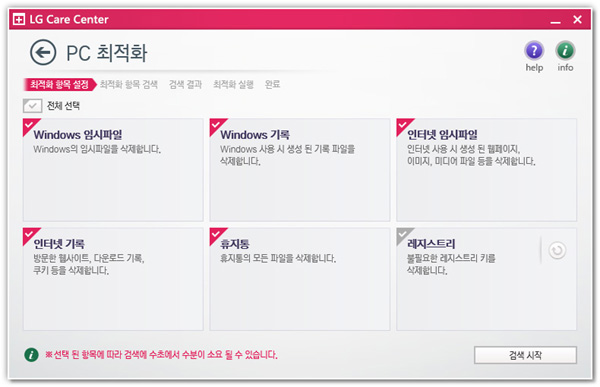Click the LG Care Center title text

(x=69, y=19)
